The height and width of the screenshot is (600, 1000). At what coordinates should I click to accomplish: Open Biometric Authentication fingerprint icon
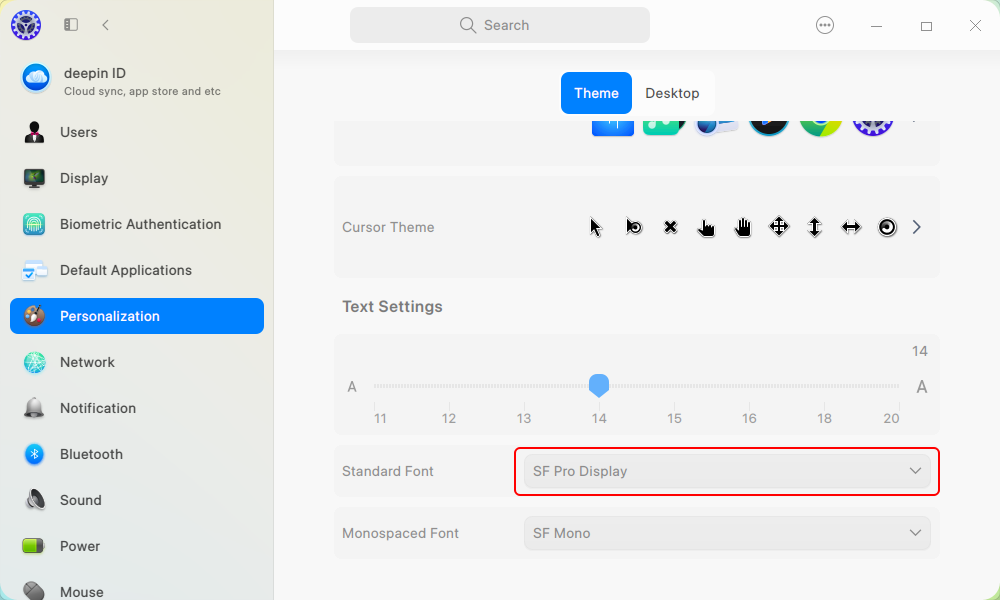pyautogui.click(x=34, y=224)
